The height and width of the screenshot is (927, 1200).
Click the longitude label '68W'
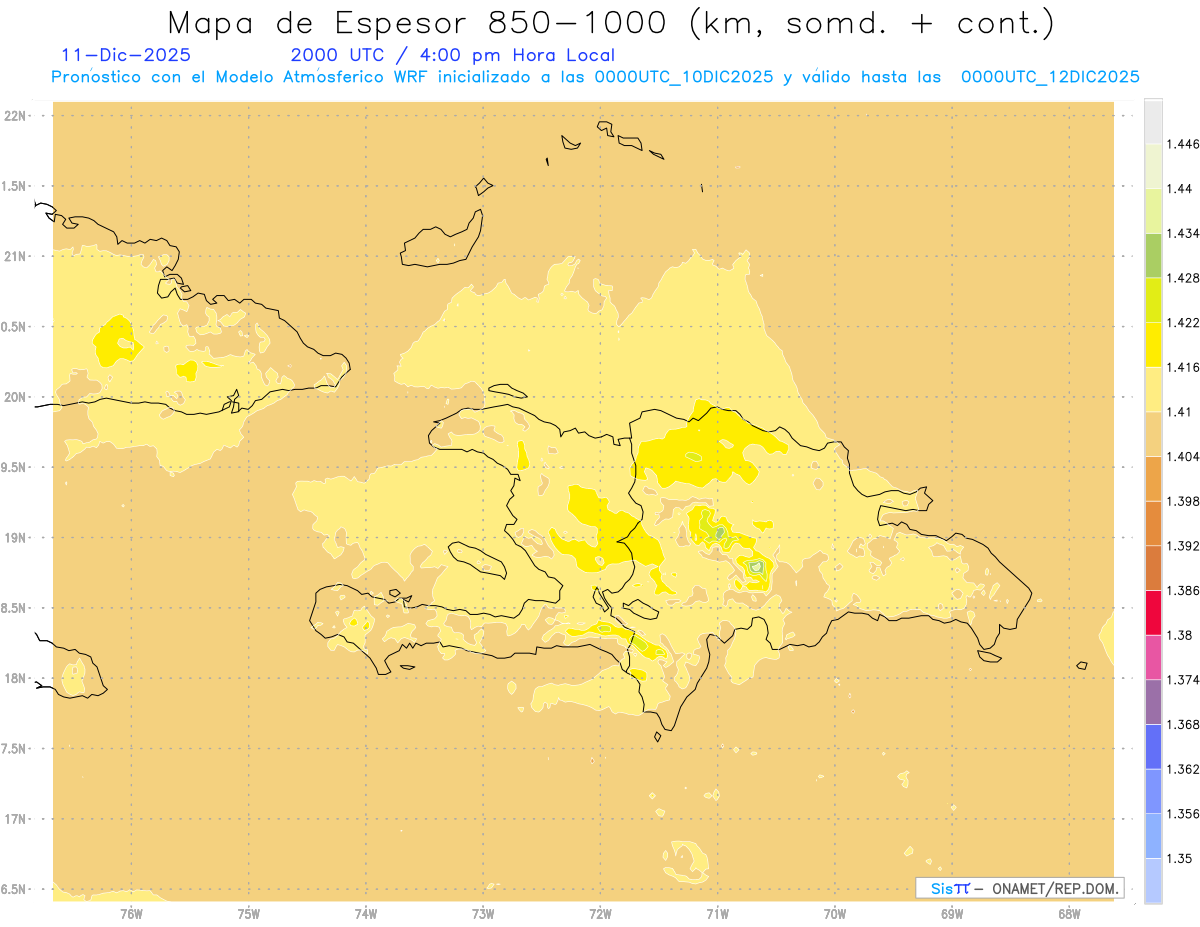coord(1069,913)
